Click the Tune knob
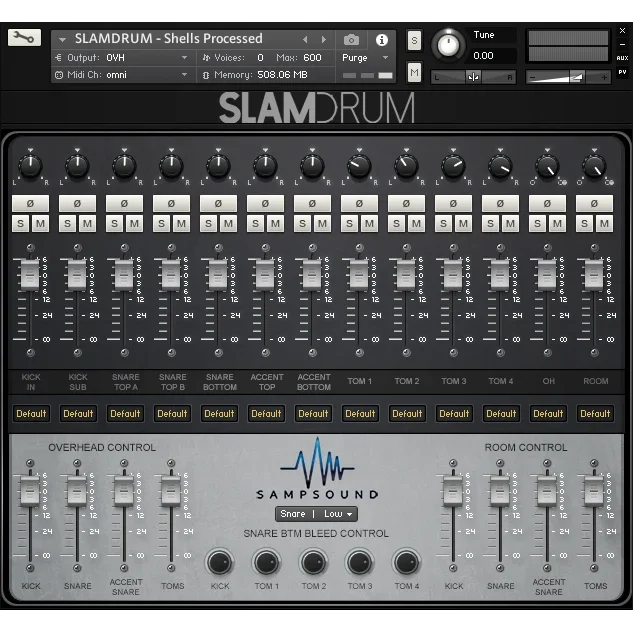Viewport: 633px width, 633px height. pyautogui.click(x=448, y=45)
